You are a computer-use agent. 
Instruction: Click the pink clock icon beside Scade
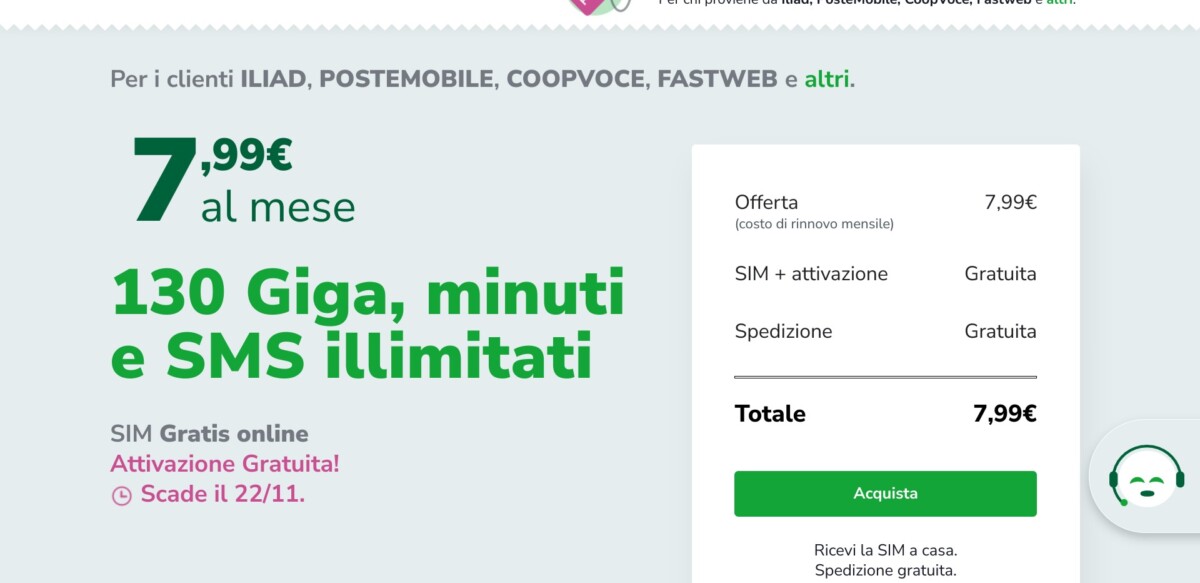point(121,495)
